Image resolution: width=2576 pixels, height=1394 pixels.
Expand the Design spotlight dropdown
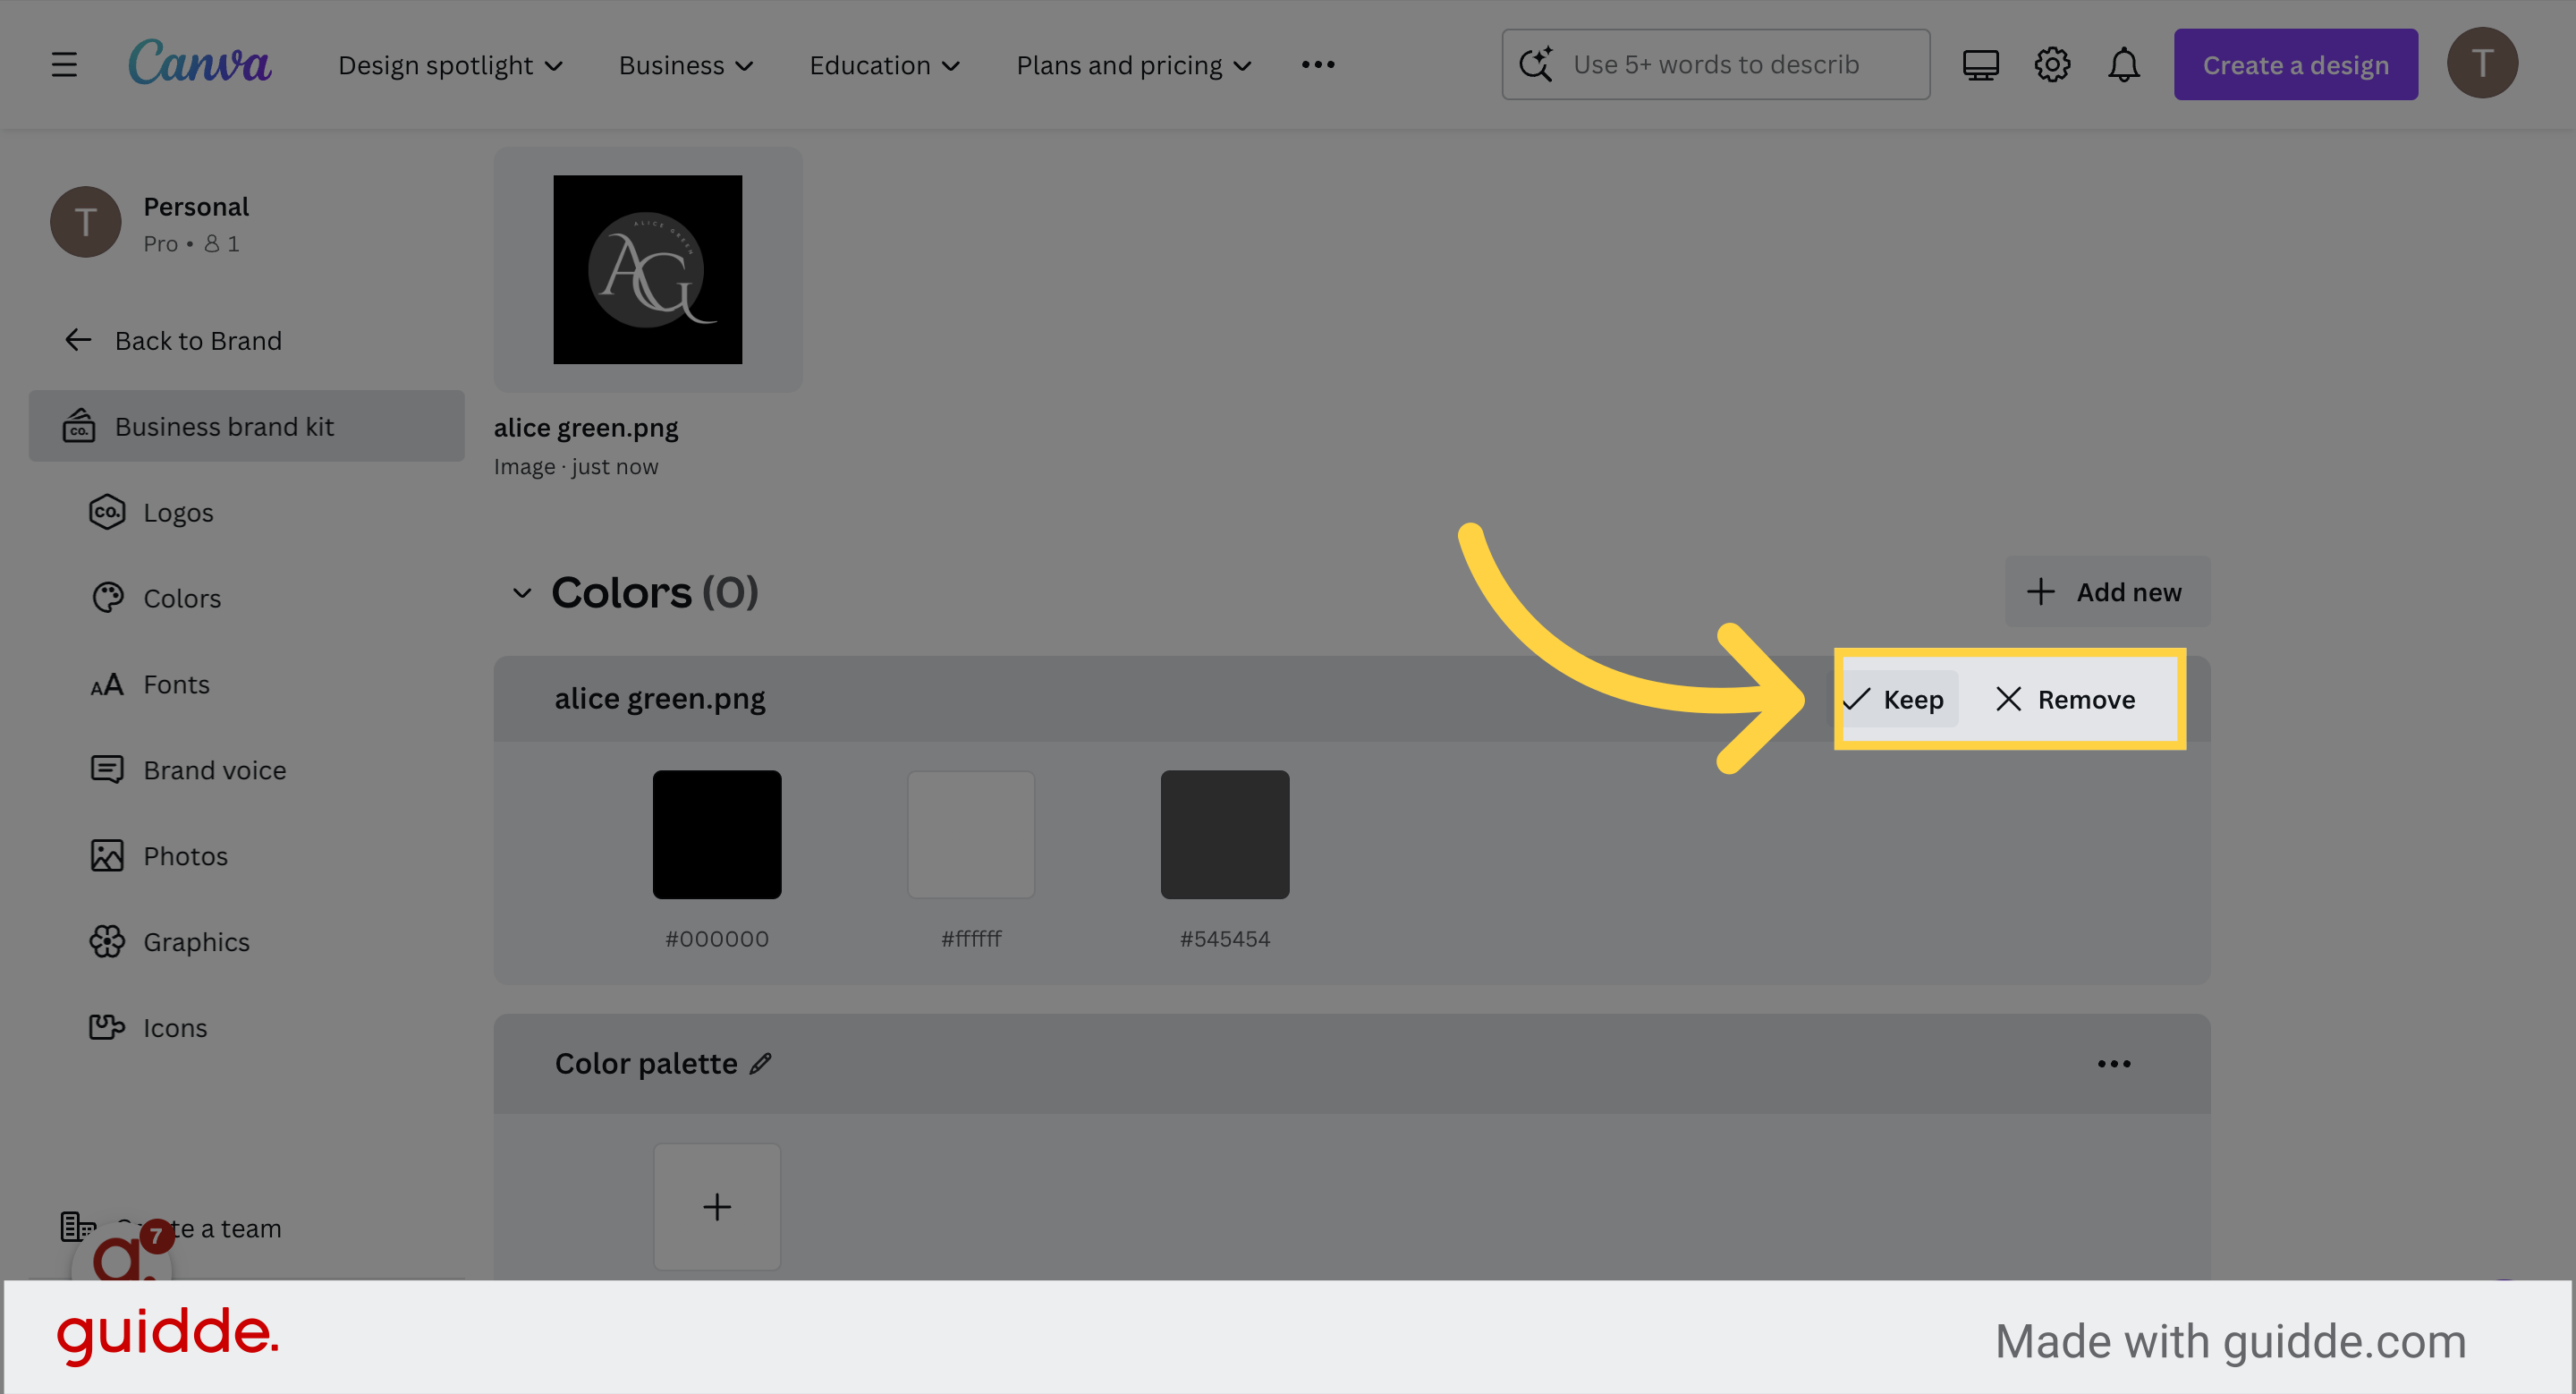tap(451, 64)
